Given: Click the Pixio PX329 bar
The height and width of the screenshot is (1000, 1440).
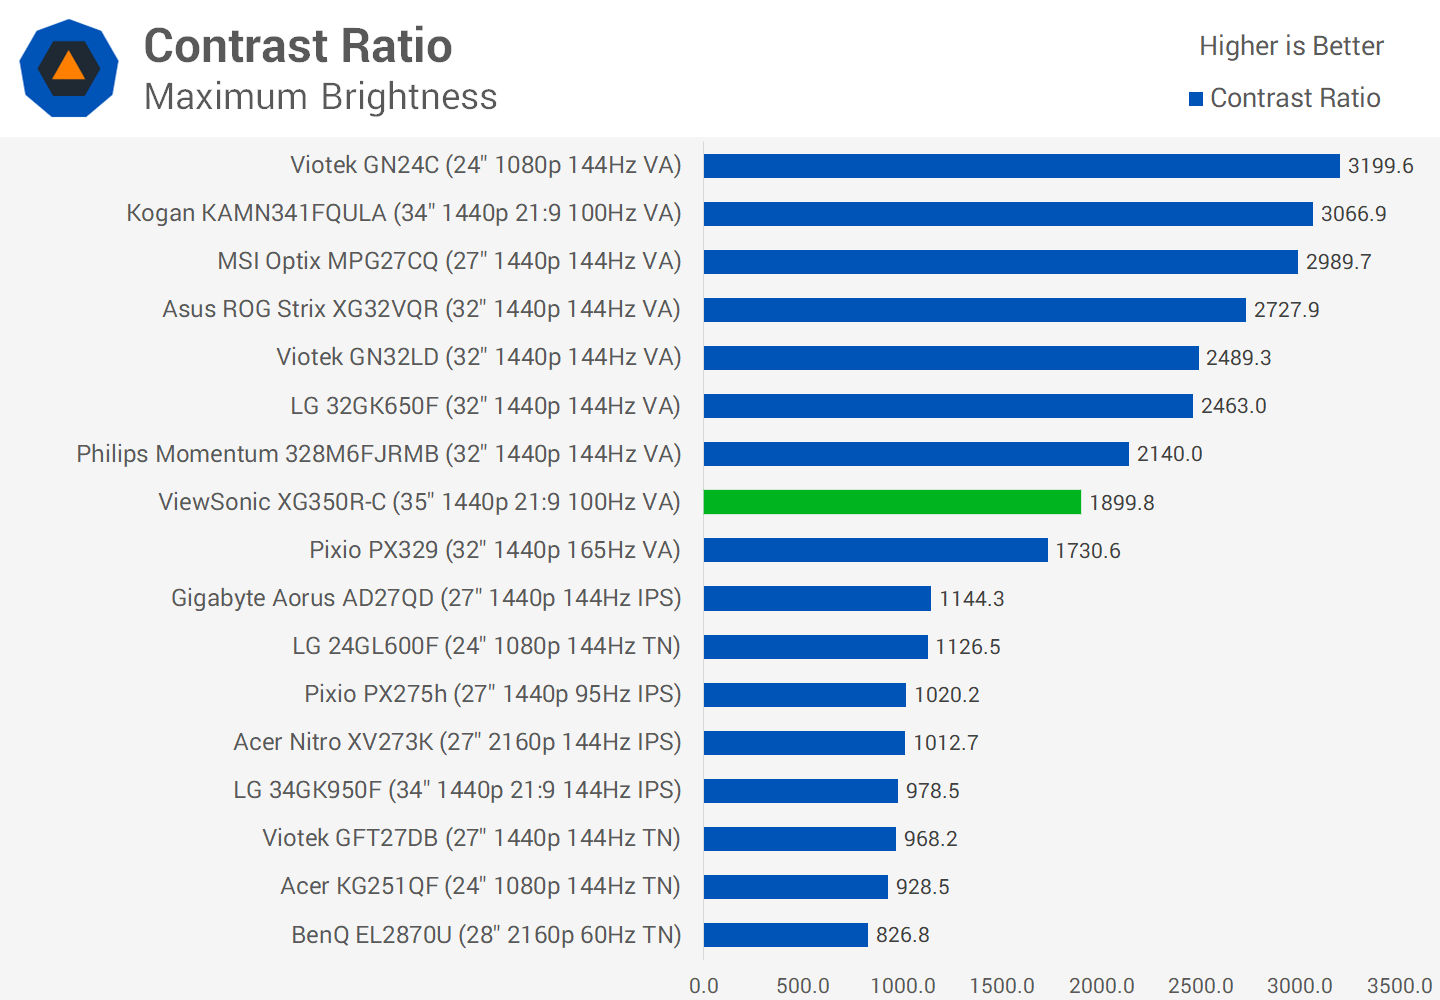Looking at the screenshot, I should click(875, 550).
